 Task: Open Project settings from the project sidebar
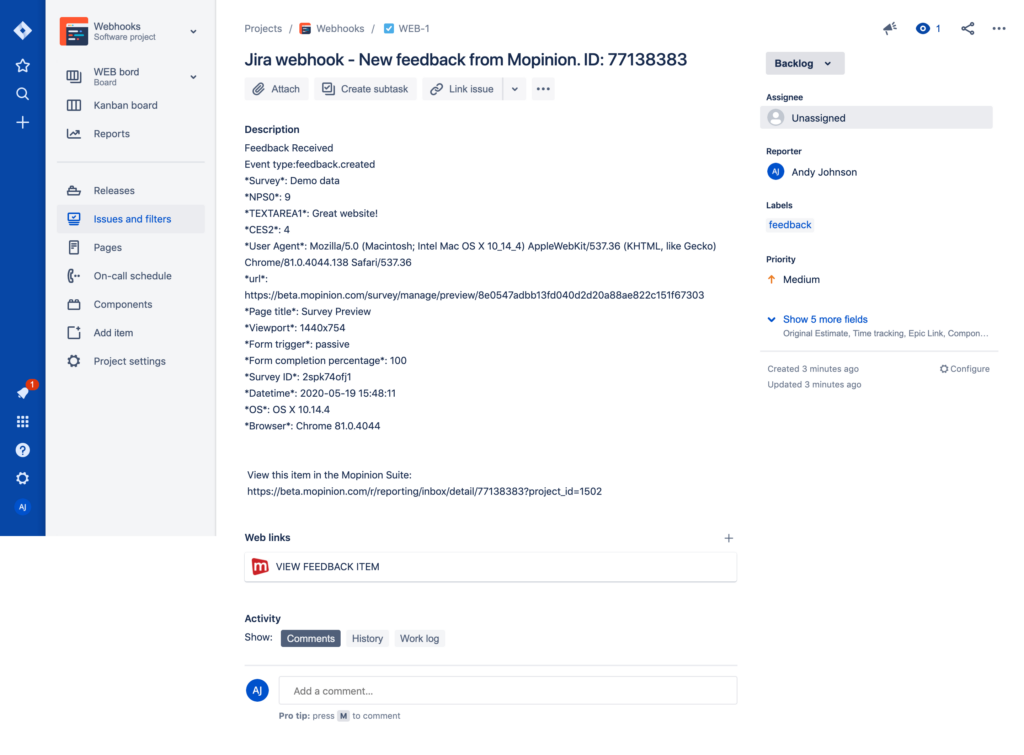click(x=130, y=361)
